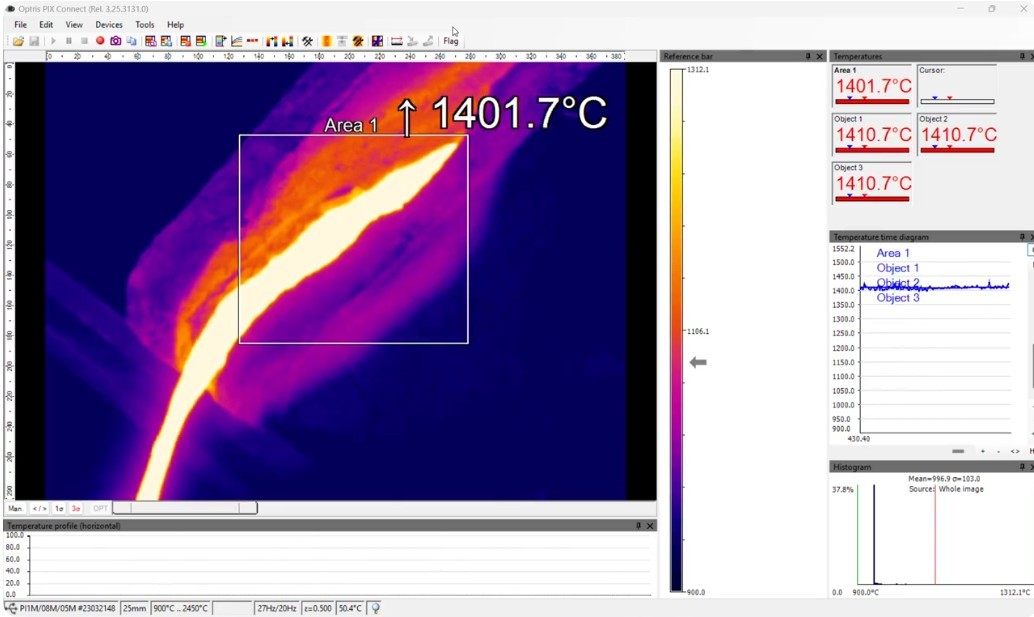Click the play button in the toolbar
Image resolution: width=1034 pixels, height=617 pixels.
(x=53, y=41)
